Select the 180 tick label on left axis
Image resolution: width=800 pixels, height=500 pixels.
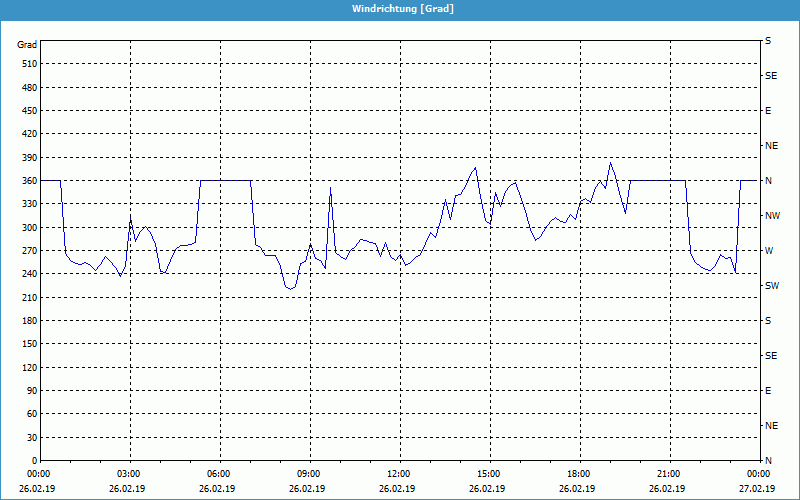click(x=27, y=321)
